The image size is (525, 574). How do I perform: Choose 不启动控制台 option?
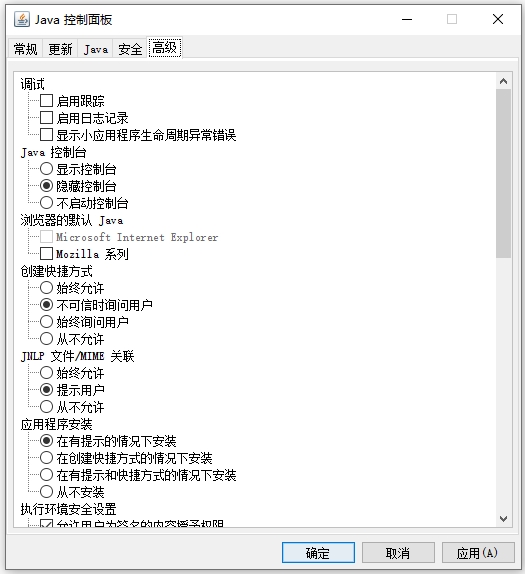tap(46, 203)
